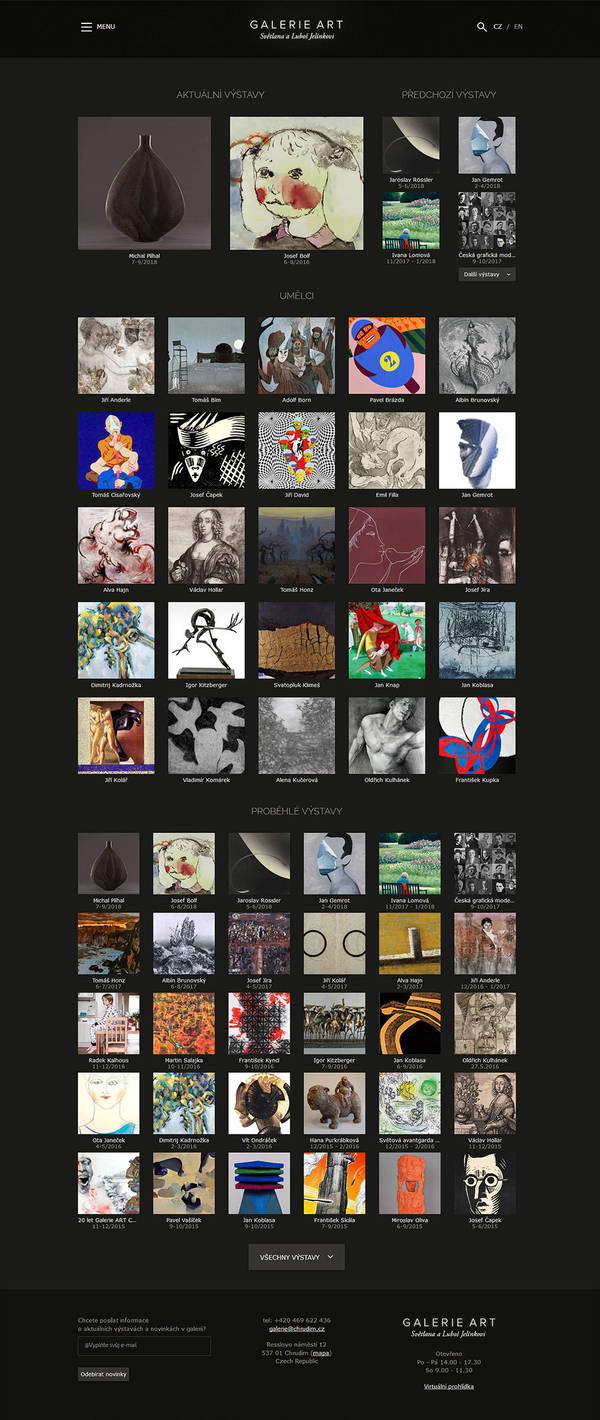
Task: Select artist František Kupka thumbnail
Action: (x=477, y=736)
